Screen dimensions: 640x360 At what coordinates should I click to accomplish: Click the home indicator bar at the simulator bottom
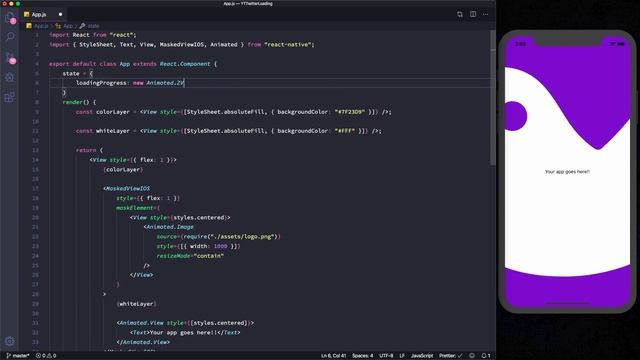567,303
